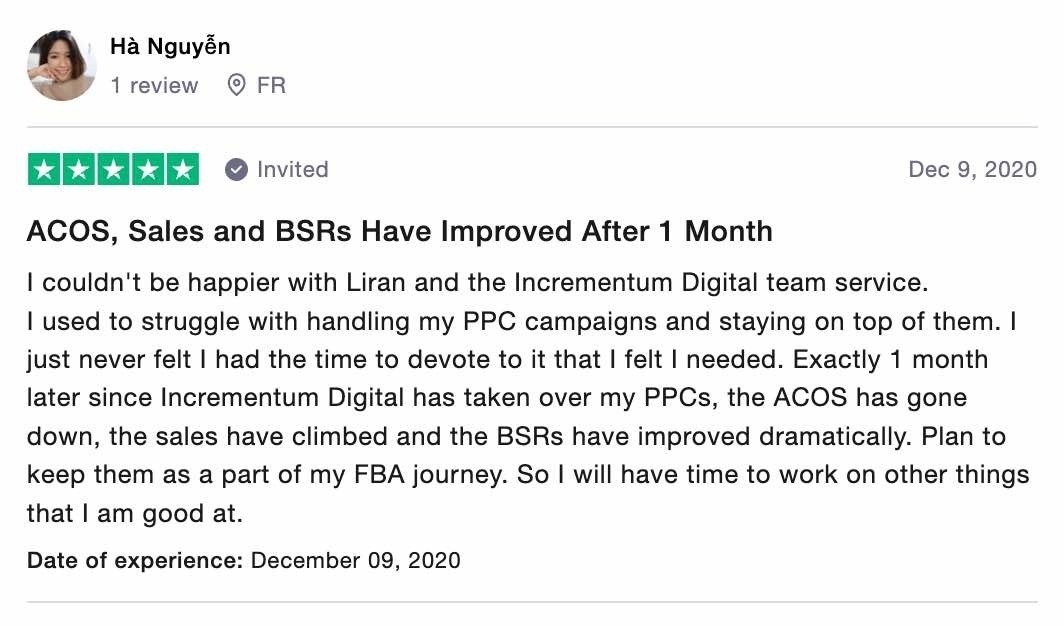Screen dimensions: 1064x626
Task: Click the first green rating star
Action: pos(44,169)
